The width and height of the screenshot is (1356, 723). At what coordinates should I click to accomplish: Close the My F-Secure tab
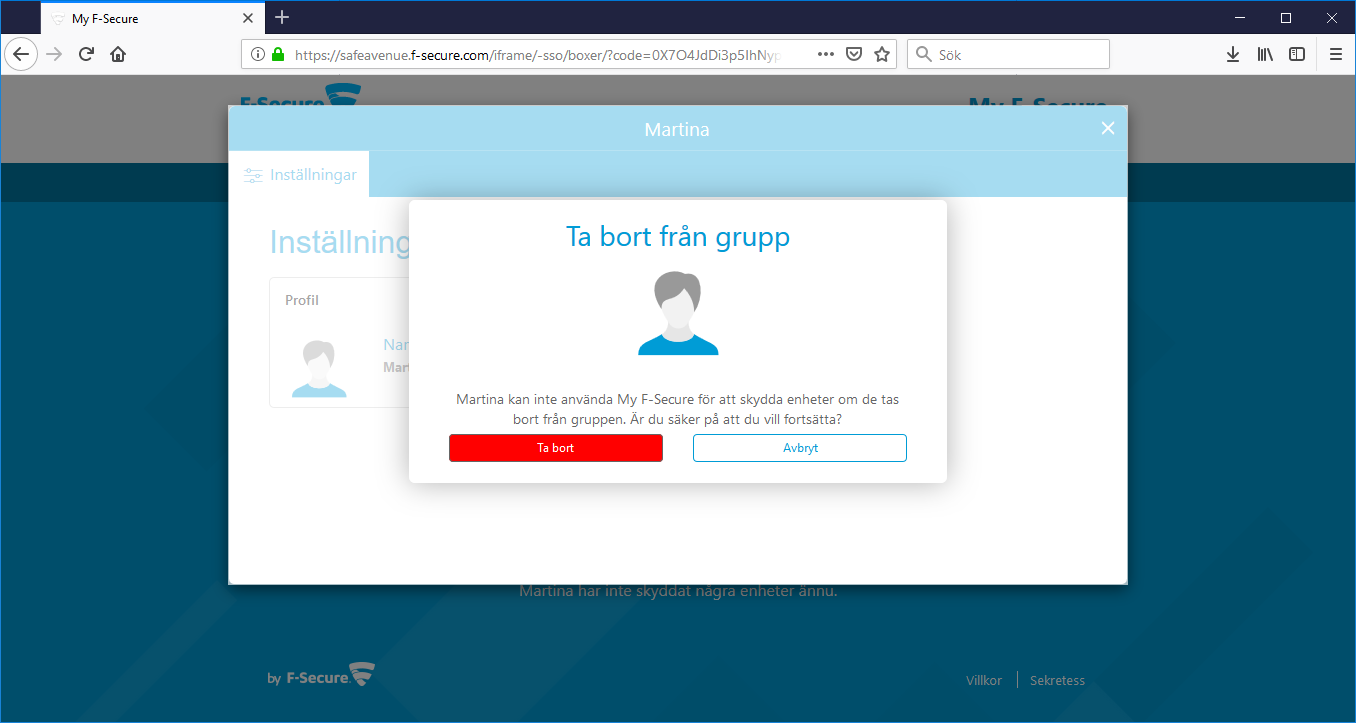point(248,18)
